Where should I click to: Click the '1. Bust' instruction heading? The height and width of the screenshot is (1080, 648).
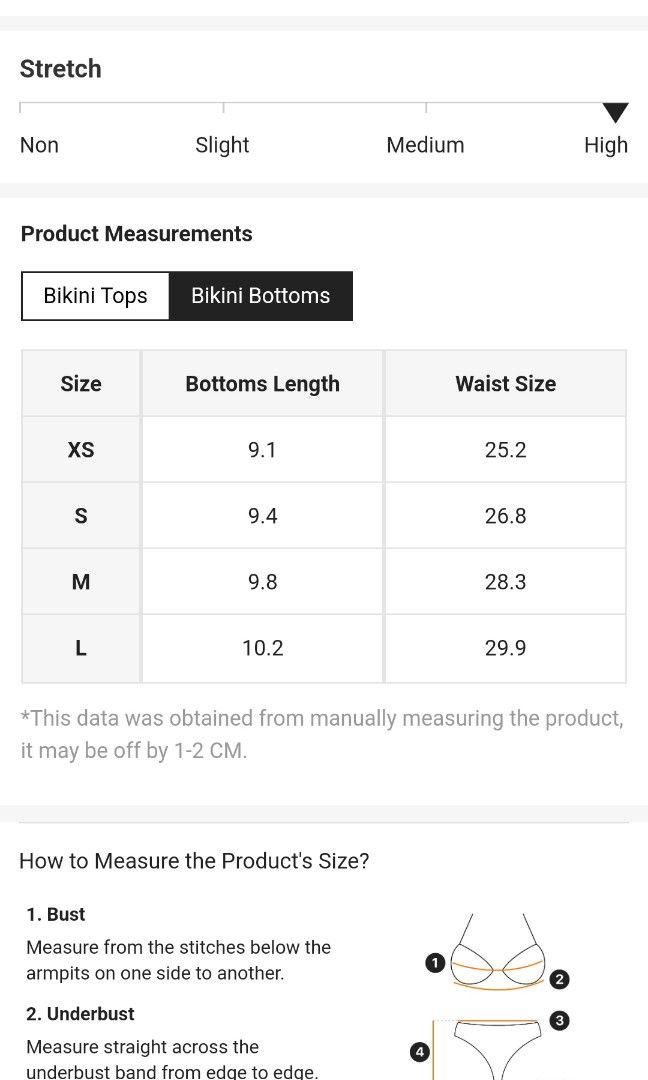pos(56,914)
